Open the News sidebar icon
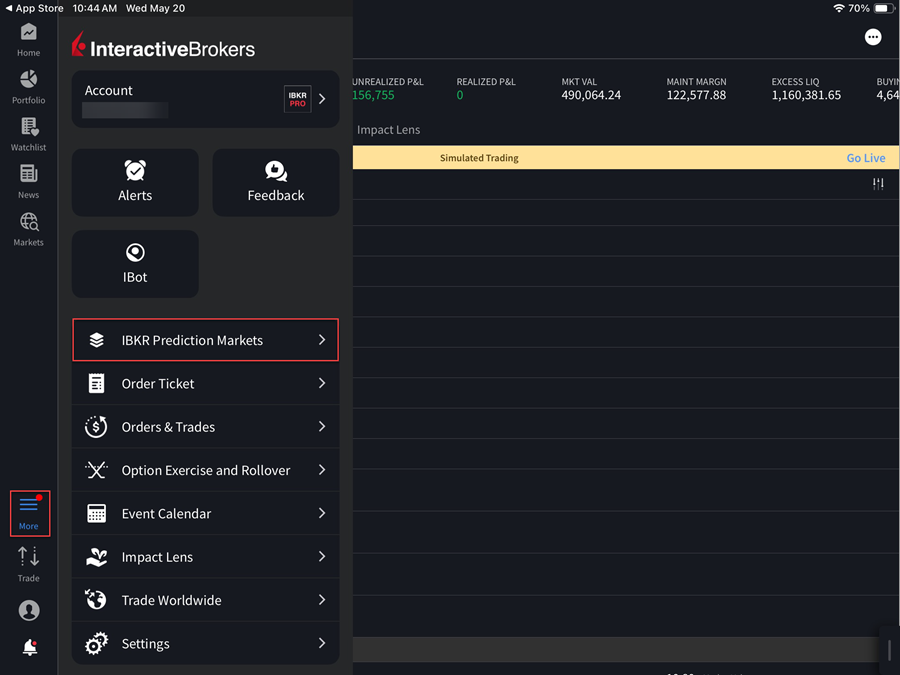The width and height of the screenshot is (900, 675). pyautogui.click(x=28, y=182)
